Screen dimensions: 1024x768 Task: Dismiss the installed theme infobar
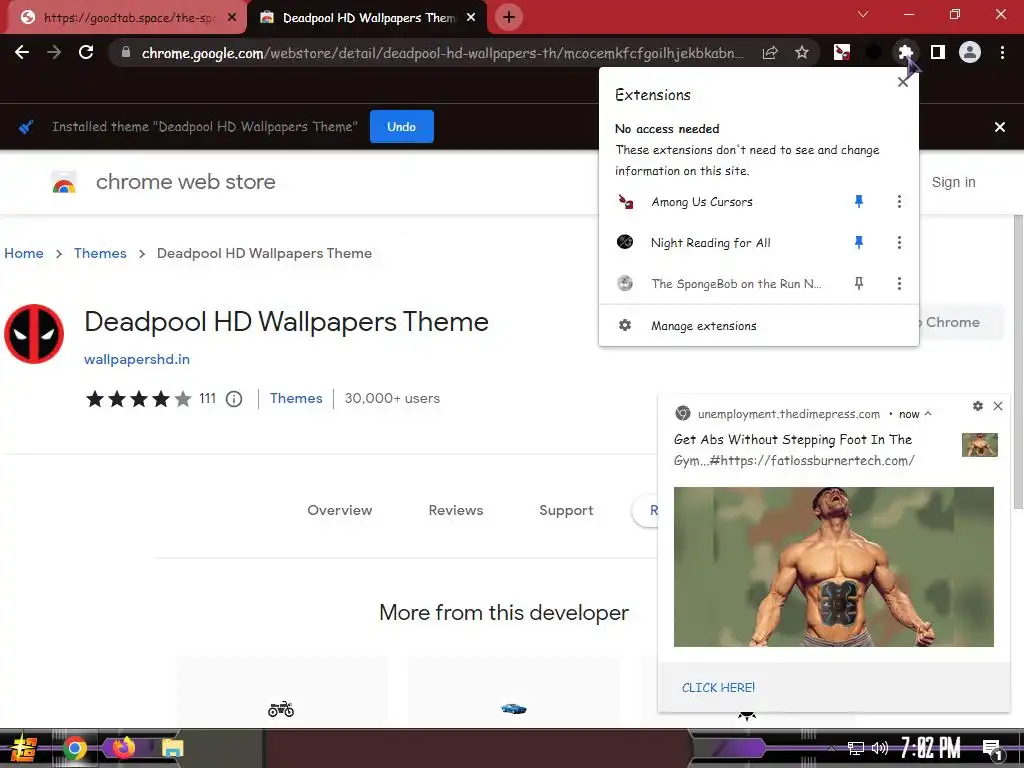(999, 127)
